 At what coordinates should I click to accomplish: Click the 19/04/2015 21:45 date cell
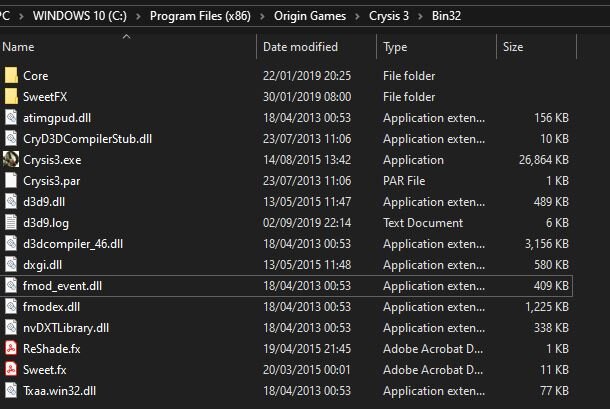[307, 349]
